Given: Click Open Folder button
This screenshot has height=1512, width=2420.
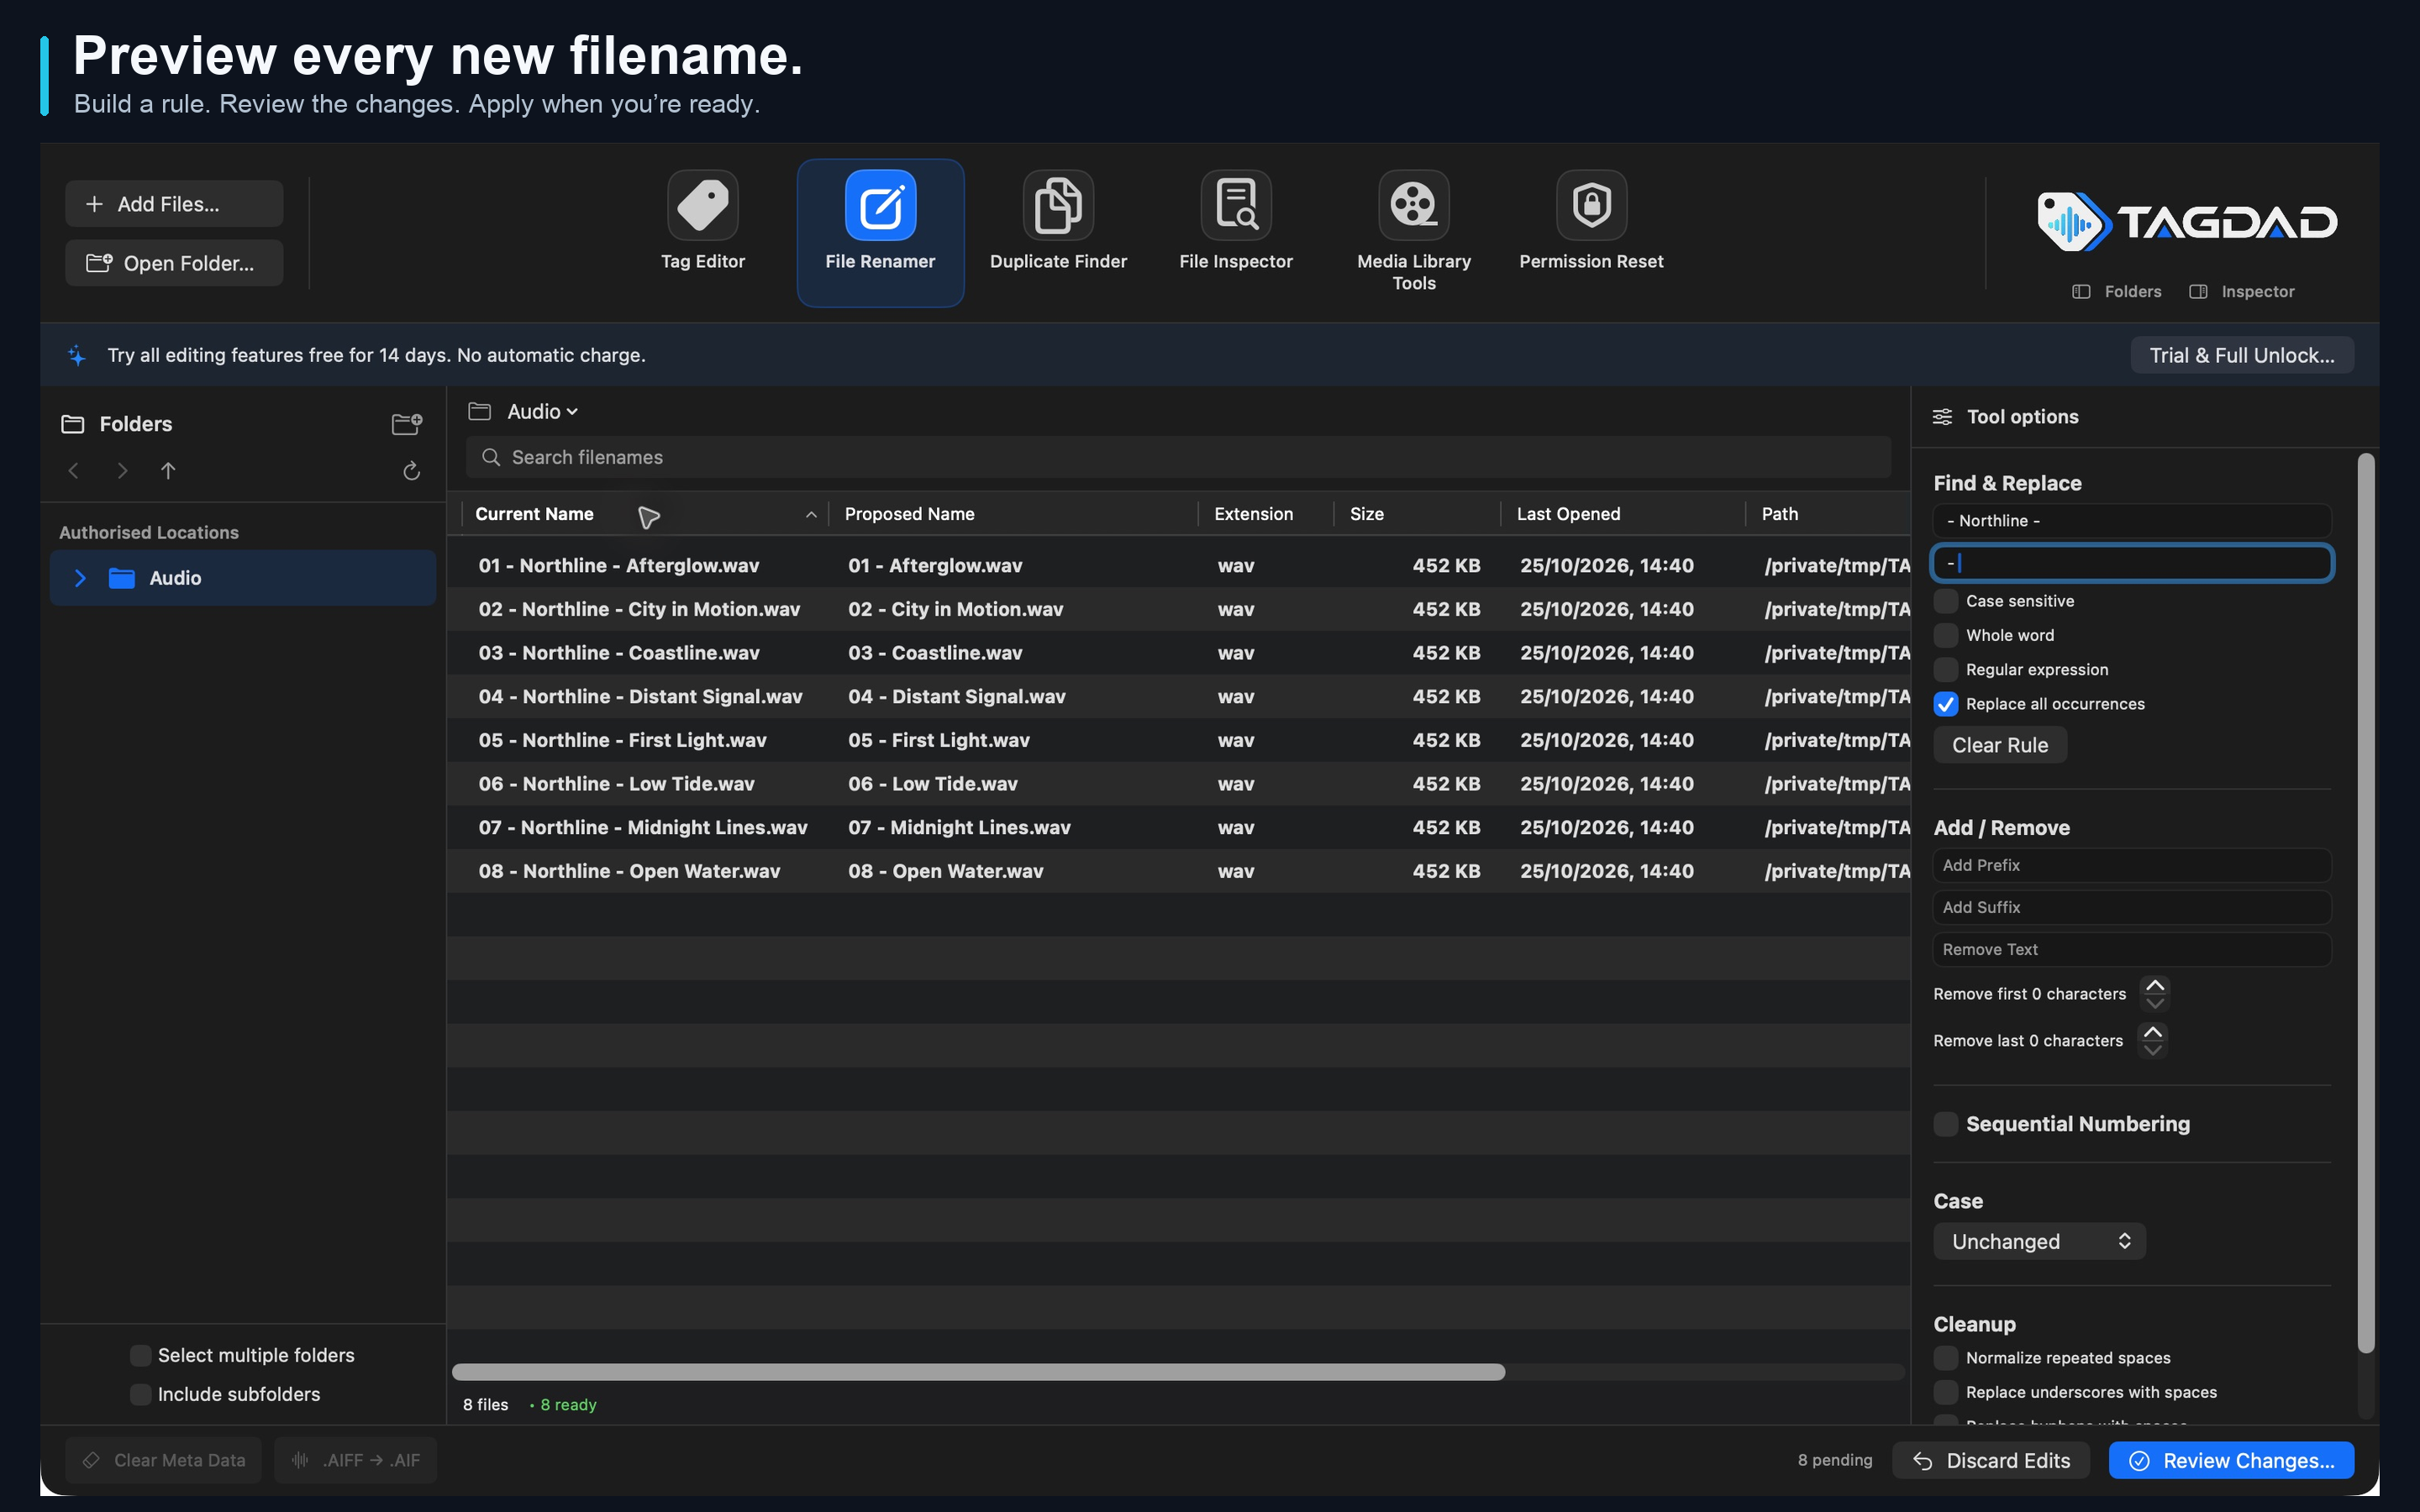Looking at the screenshot, I should [174, 263].
